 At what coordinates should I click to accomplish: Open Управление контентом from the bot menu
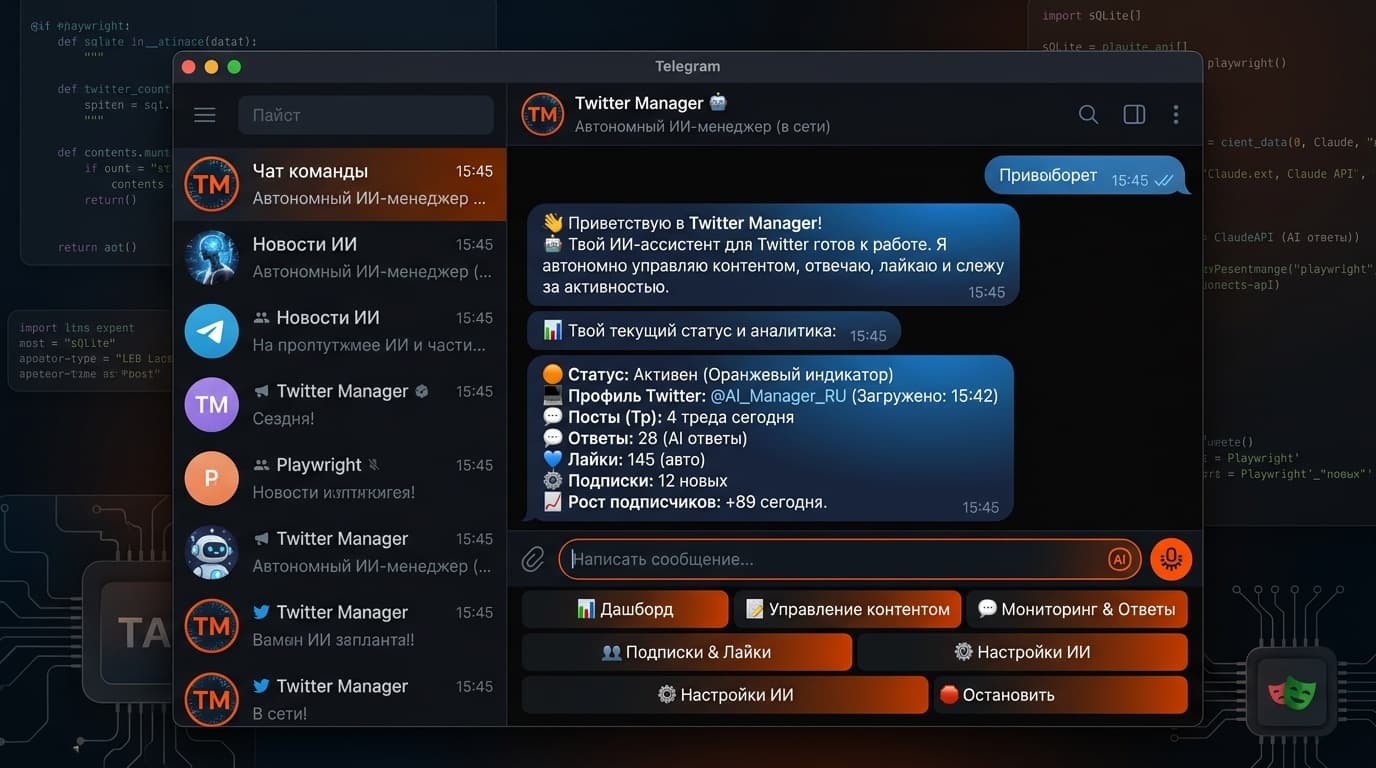pos(847,608)
